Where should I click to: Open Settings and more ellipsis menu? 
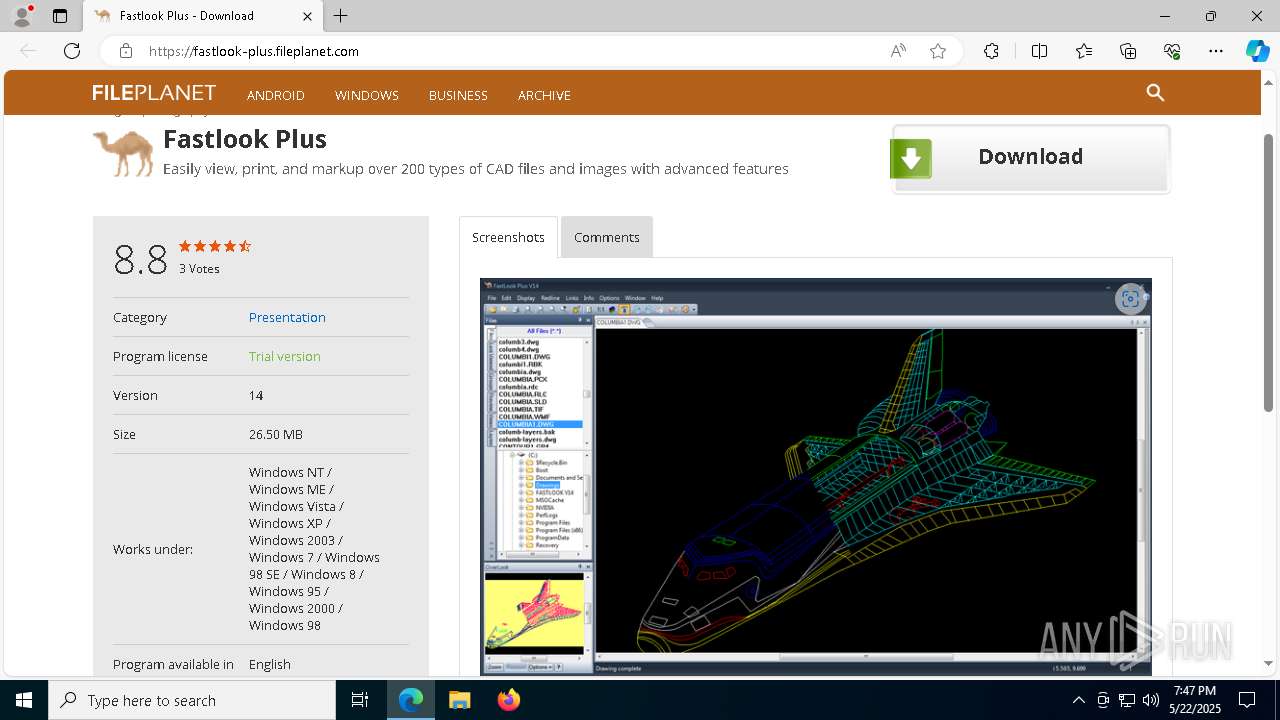tap(1216, 51)
